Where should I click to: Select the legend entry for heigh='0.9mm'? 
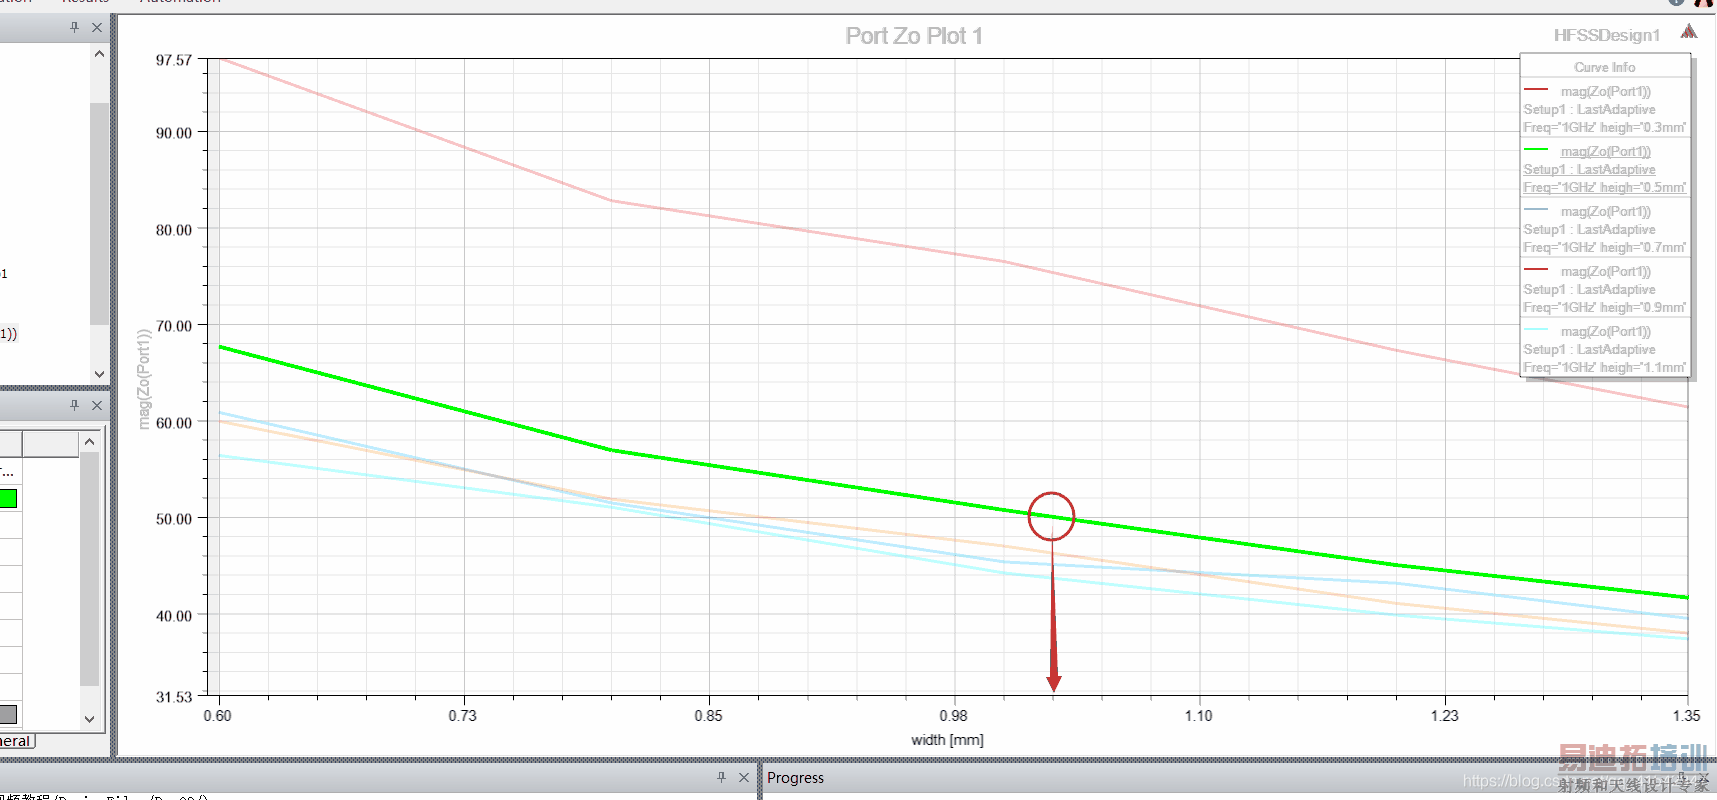1605,289
